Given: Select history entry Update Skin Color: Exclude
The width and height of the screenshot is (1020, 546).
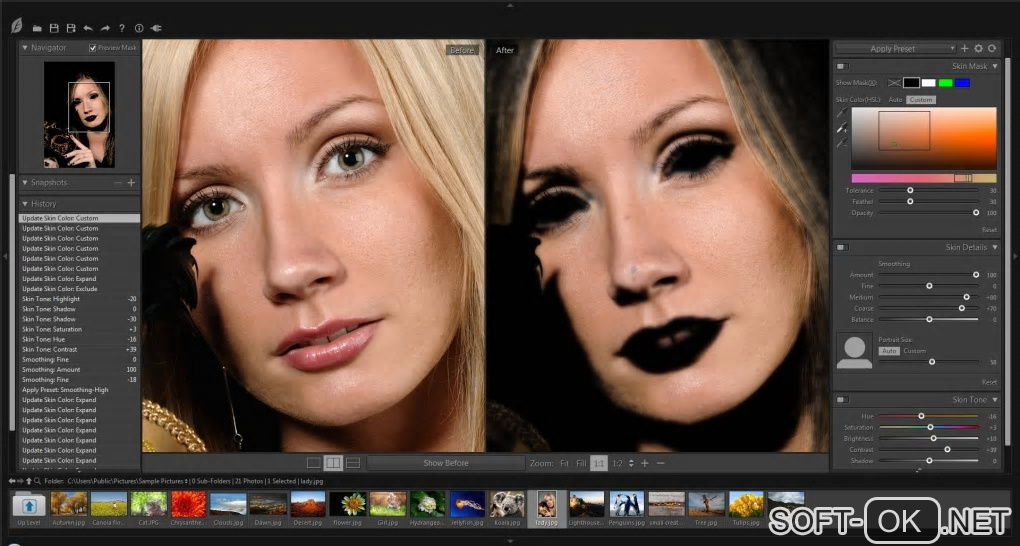Looking at the screenshot, I should pos(79,289).
